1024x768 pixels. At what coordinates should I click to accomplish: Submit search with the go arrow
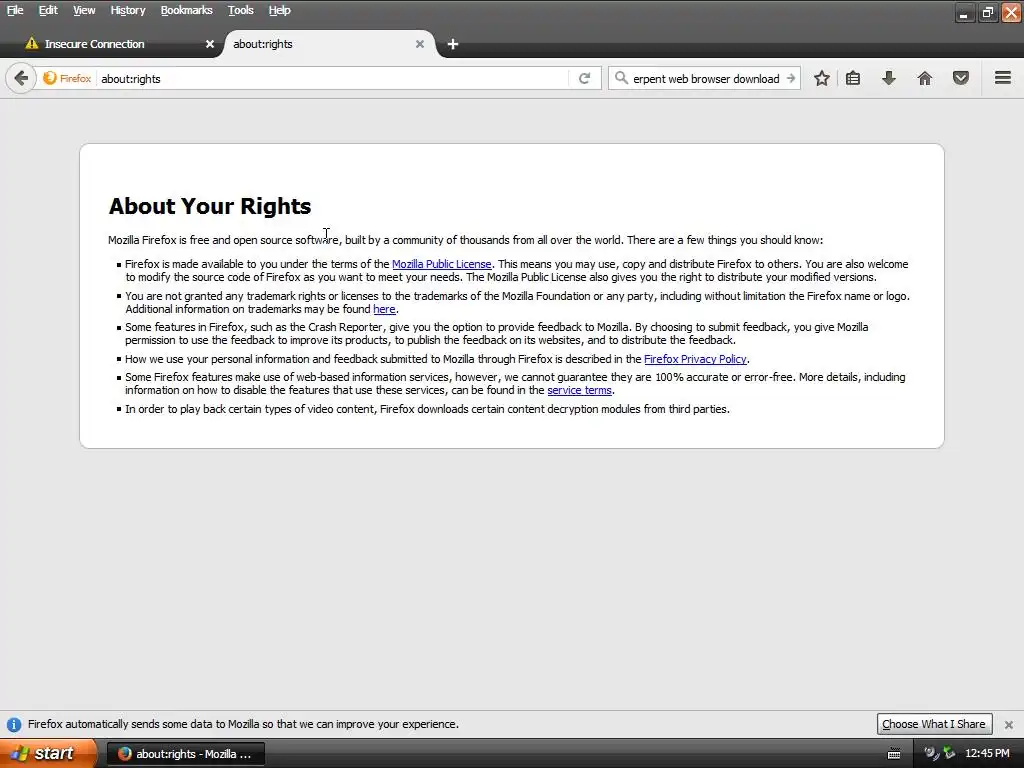791,78
